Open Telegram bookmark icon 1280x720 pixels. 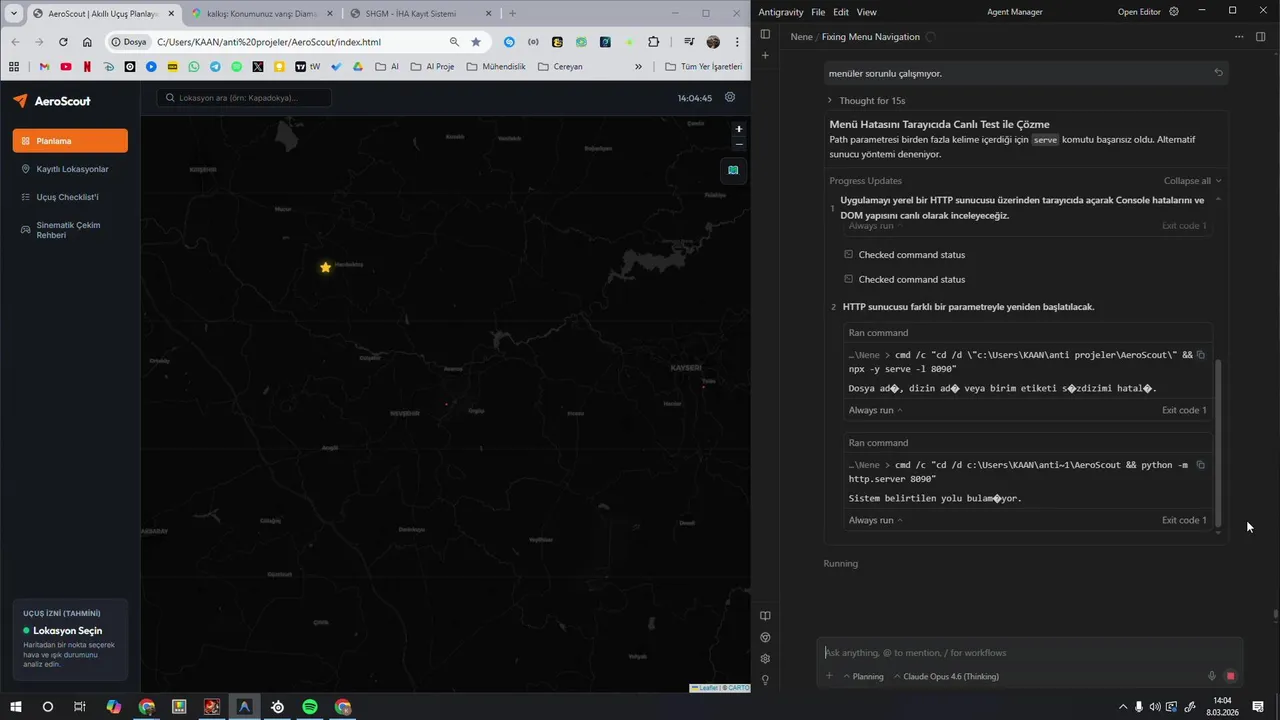coord(215,67)
